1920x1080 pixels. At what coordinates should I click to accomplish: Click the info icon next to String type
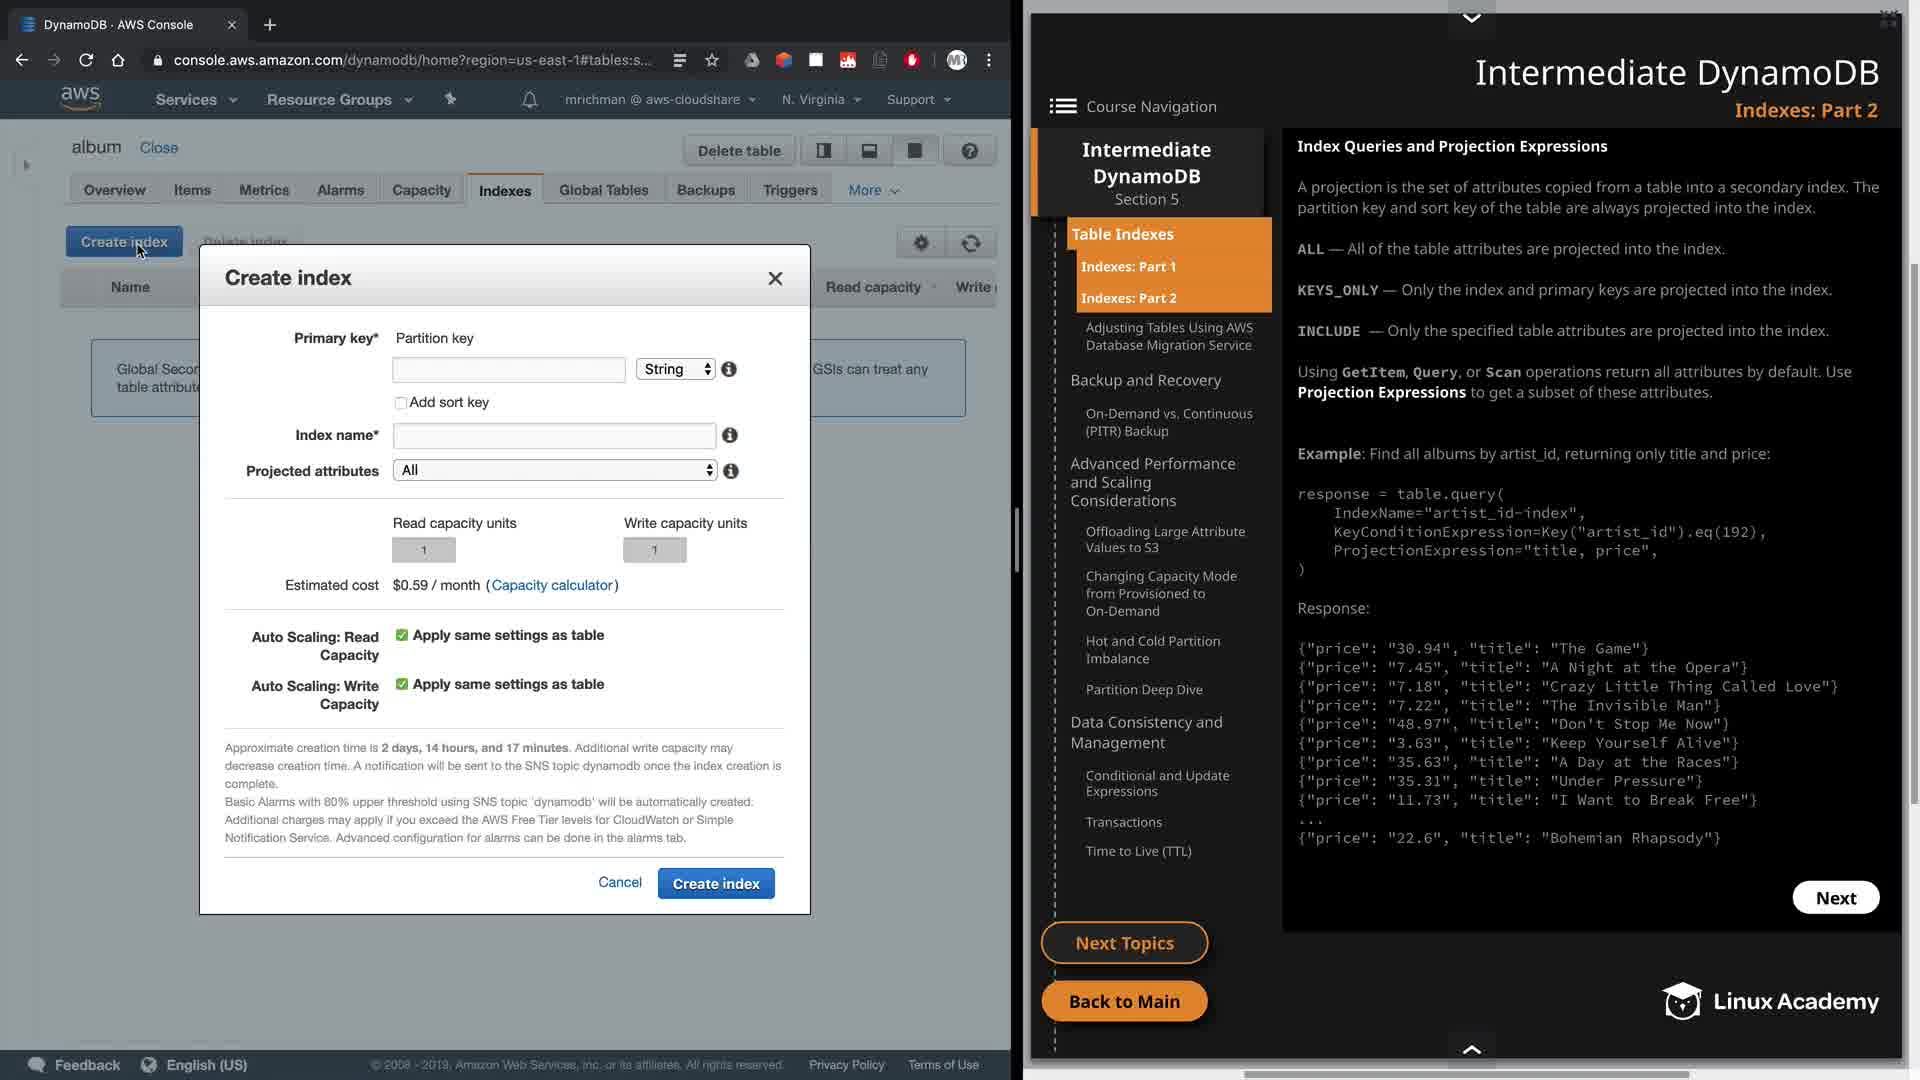coord(729,369)
